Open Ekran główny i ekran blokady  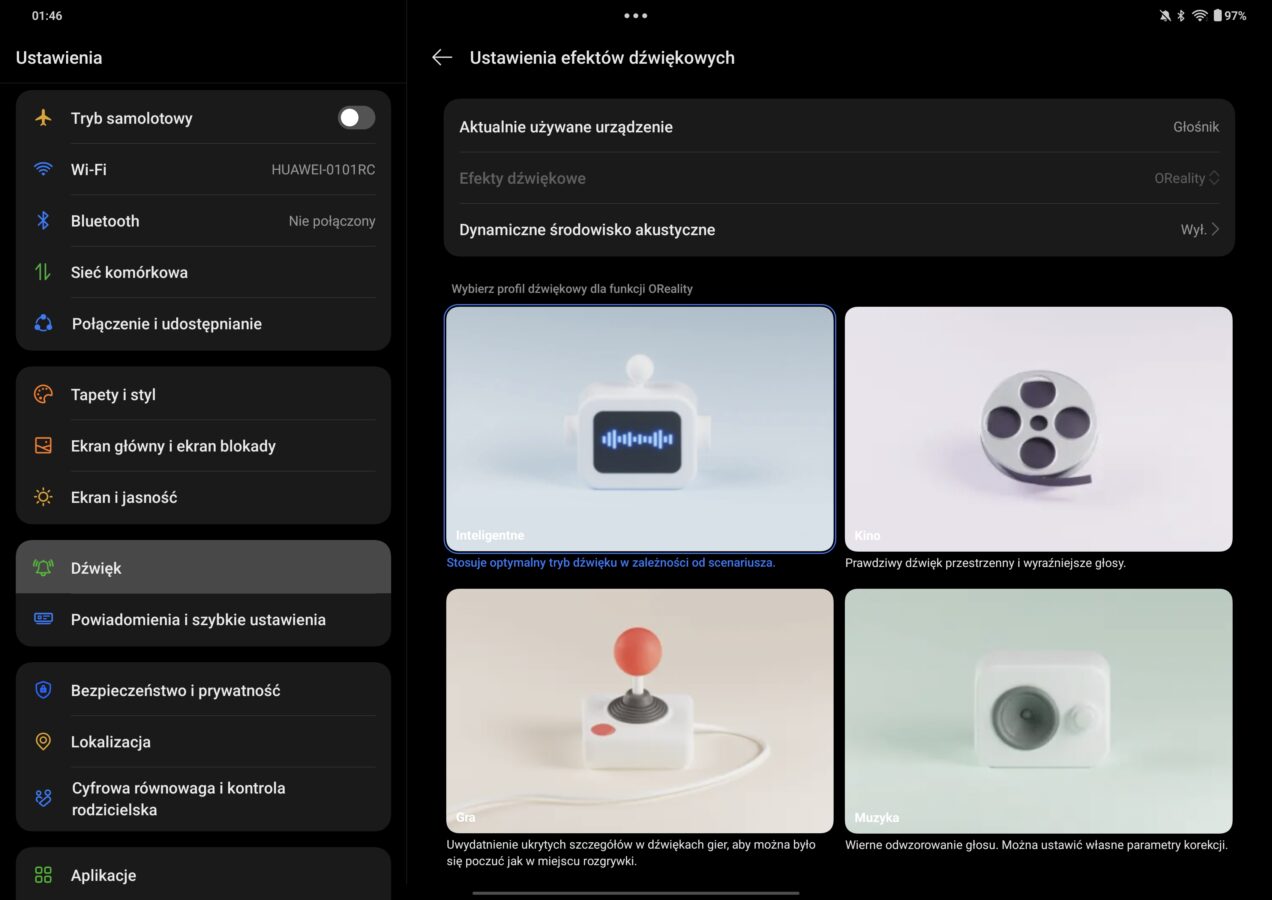click(203, 446)
